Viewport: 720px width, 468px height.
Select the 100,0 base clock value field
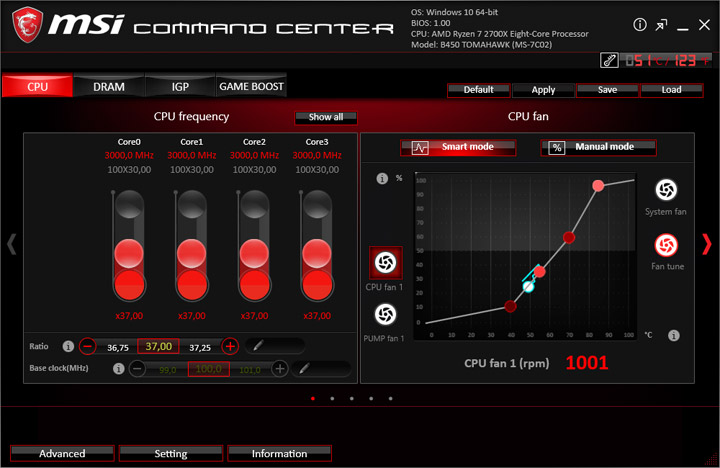(x=208, y=369)
